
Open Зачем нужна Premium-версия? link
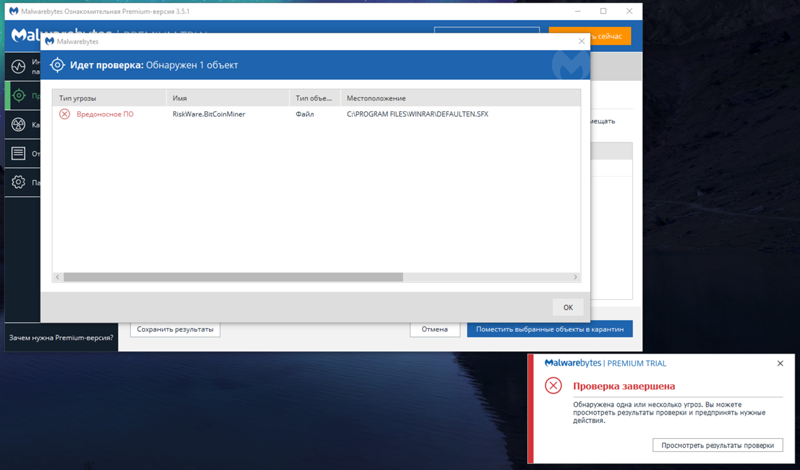pos(61,337)
